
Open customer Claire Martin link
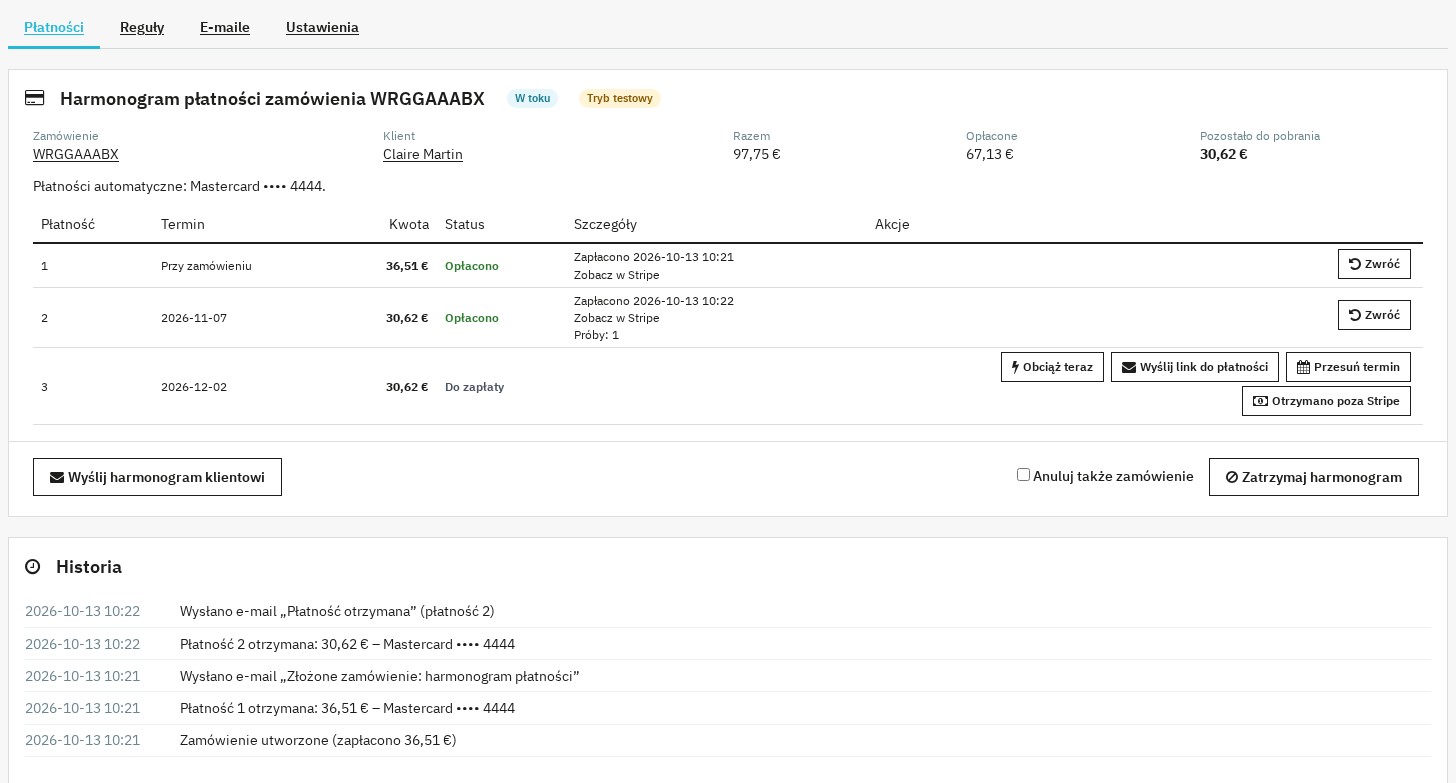click(x=423, y=154)
